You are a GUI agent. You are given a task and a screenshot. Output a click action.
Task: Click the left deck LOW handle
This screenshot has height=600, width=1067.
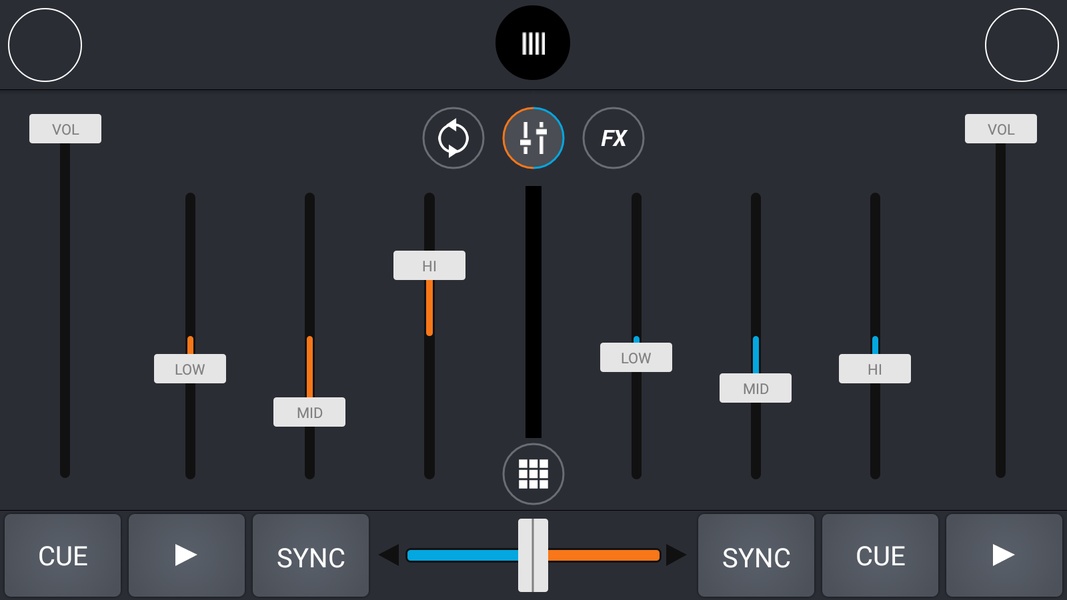[190, 369]
